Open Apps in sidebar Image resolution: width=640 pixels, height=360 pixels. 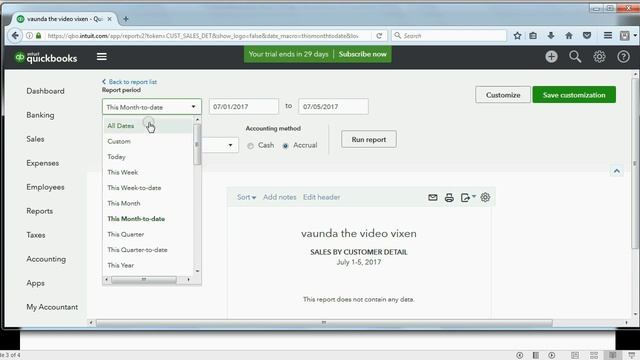click(36, 283)
